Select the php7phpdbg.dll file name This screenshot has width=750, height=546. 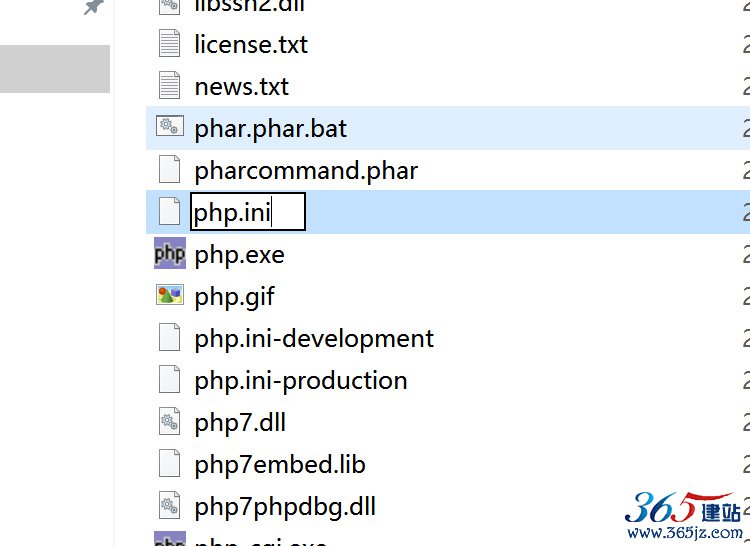point(286,508)
